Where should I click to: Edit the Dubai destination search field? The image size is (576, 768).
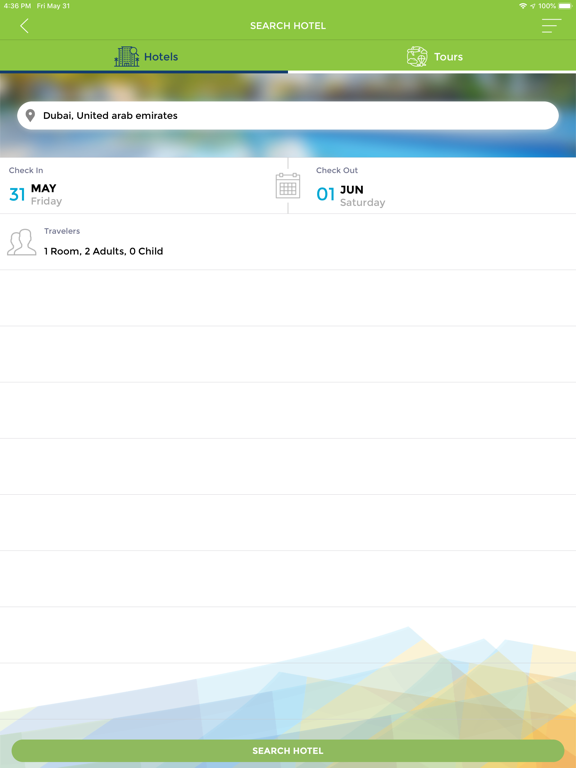coord(288,116)
